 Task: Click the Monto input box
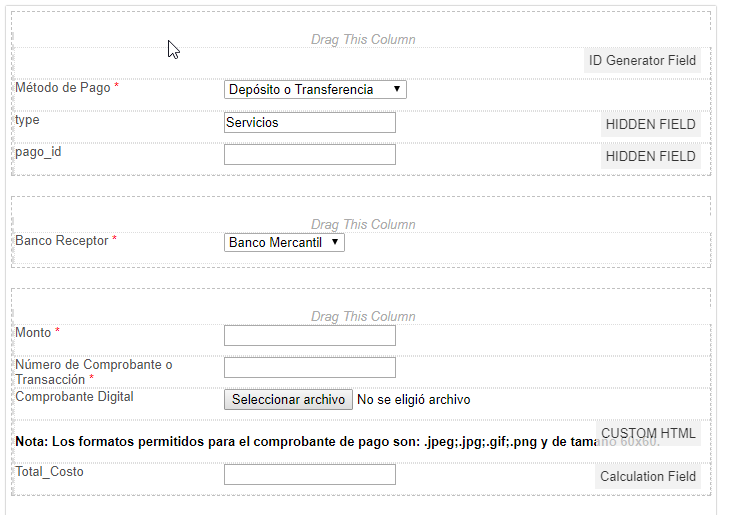(x=310, y=336)
